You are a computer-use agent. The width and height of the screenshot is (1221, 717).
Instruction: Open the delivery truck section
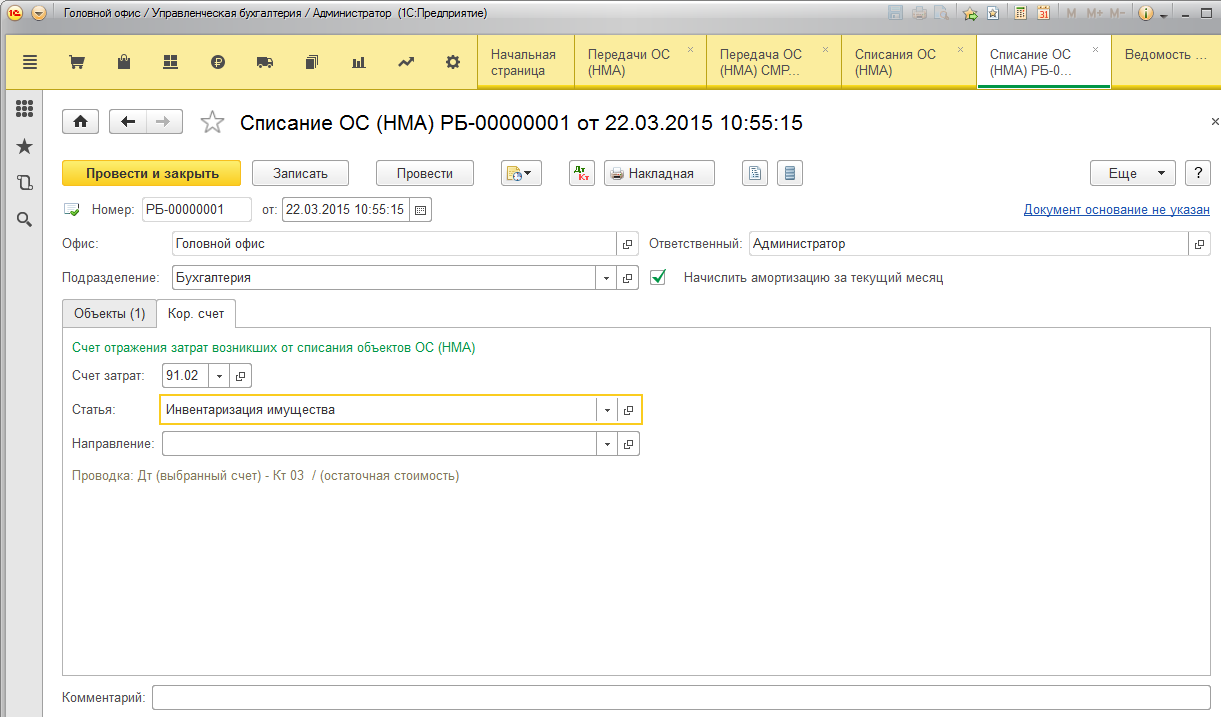(265, 62)
